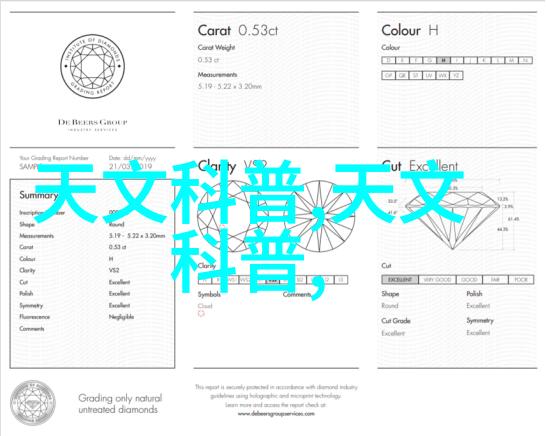Click the large 'H' colour grade
Image resolution: width=546 pixels, height=436 pixels.
point(433,31)
